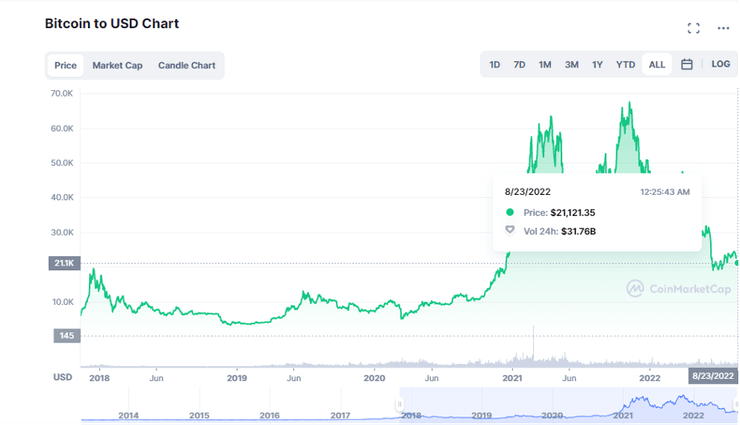The height and width of the screenshot is (425, 740).
Task: Click the green price dot in tooltip
Action: point(510,213)
